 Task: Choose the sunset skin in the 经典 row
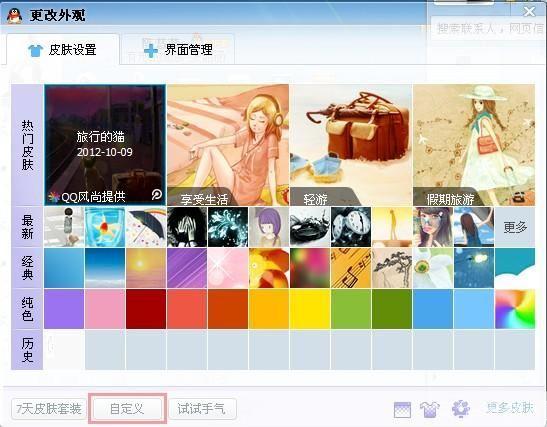146,268
